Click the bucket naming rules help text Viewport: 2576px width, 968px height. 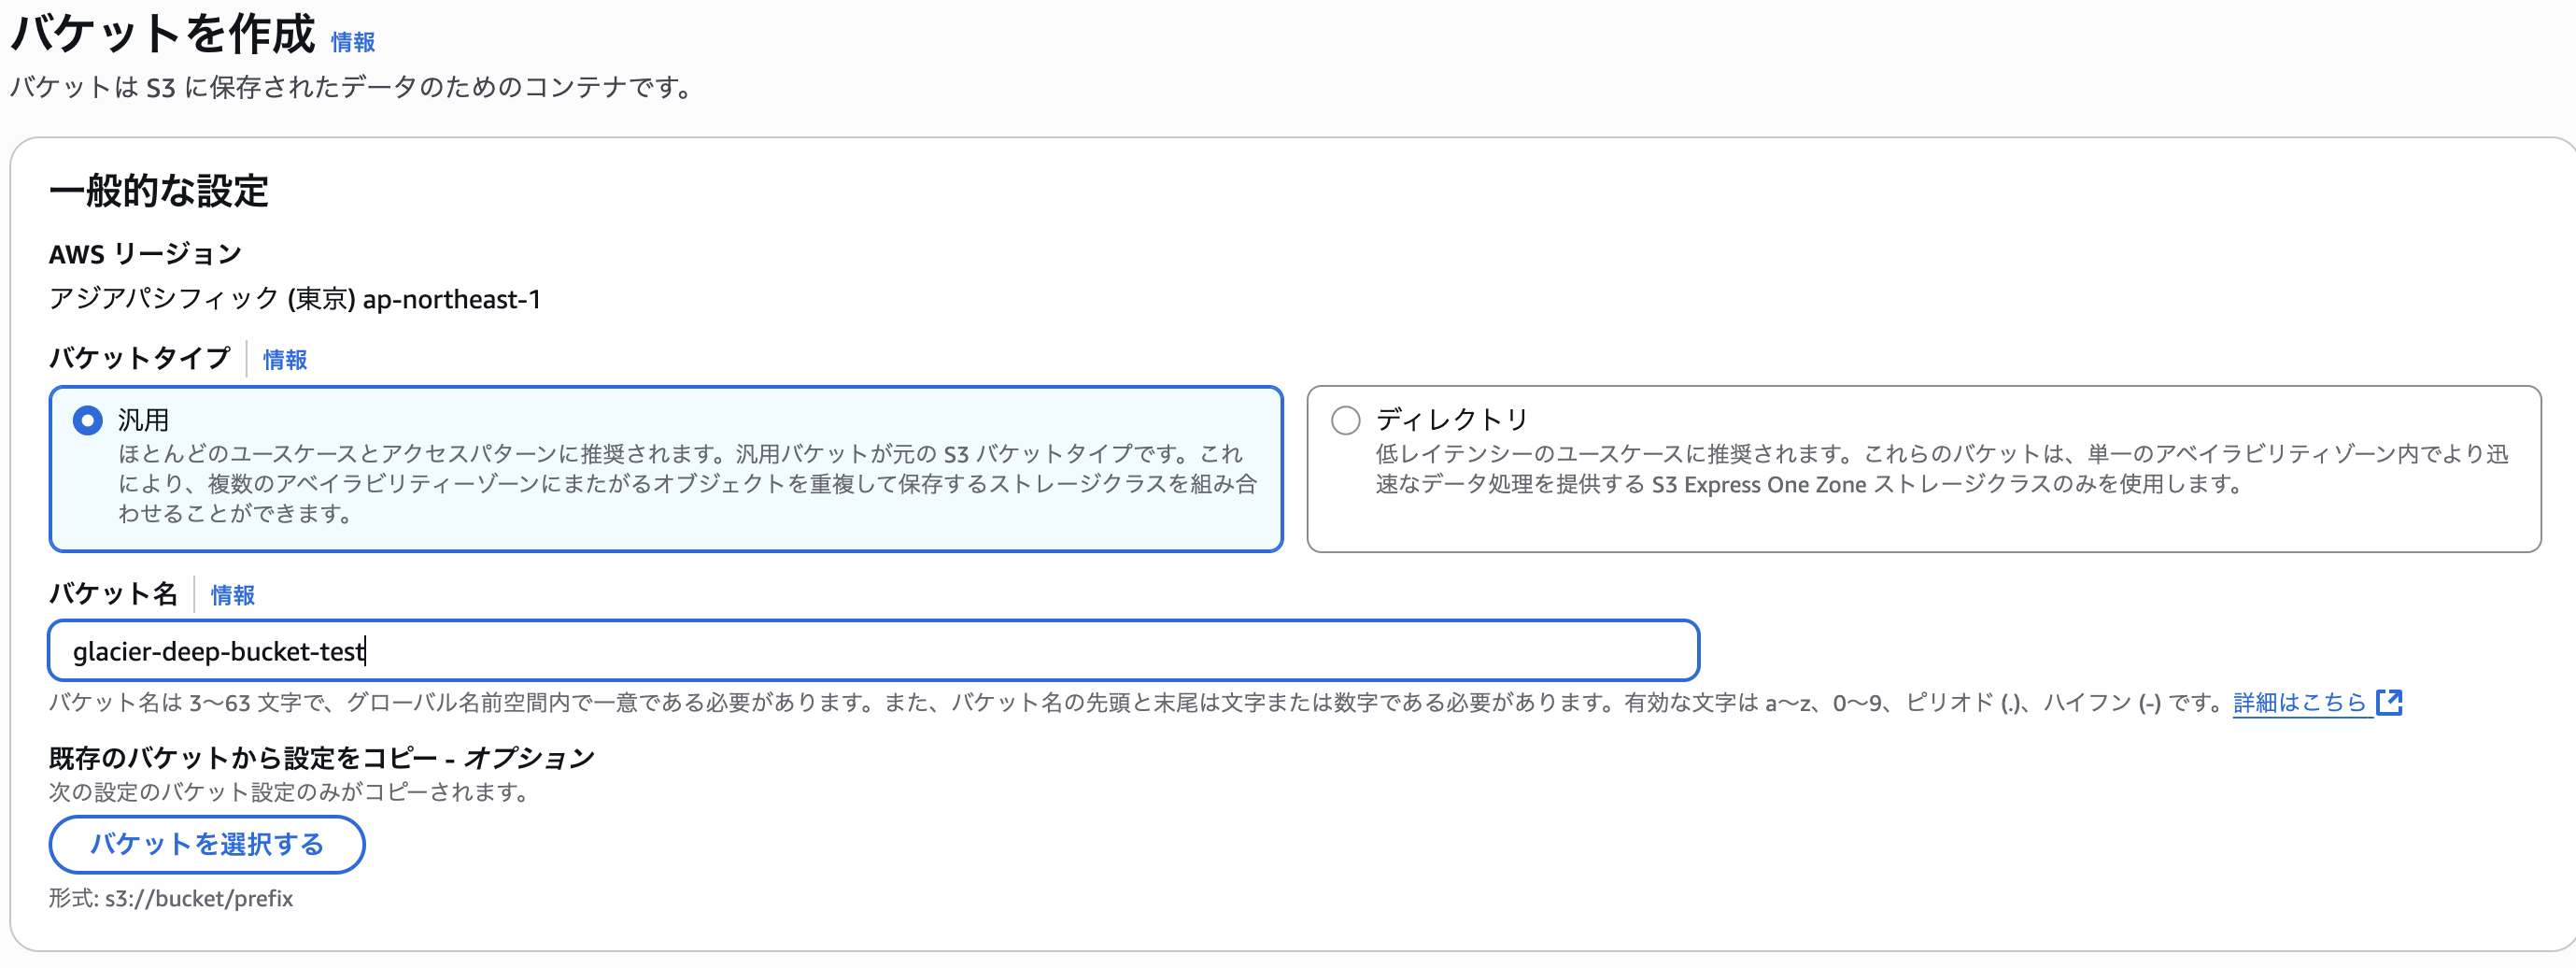(1100, 703)
